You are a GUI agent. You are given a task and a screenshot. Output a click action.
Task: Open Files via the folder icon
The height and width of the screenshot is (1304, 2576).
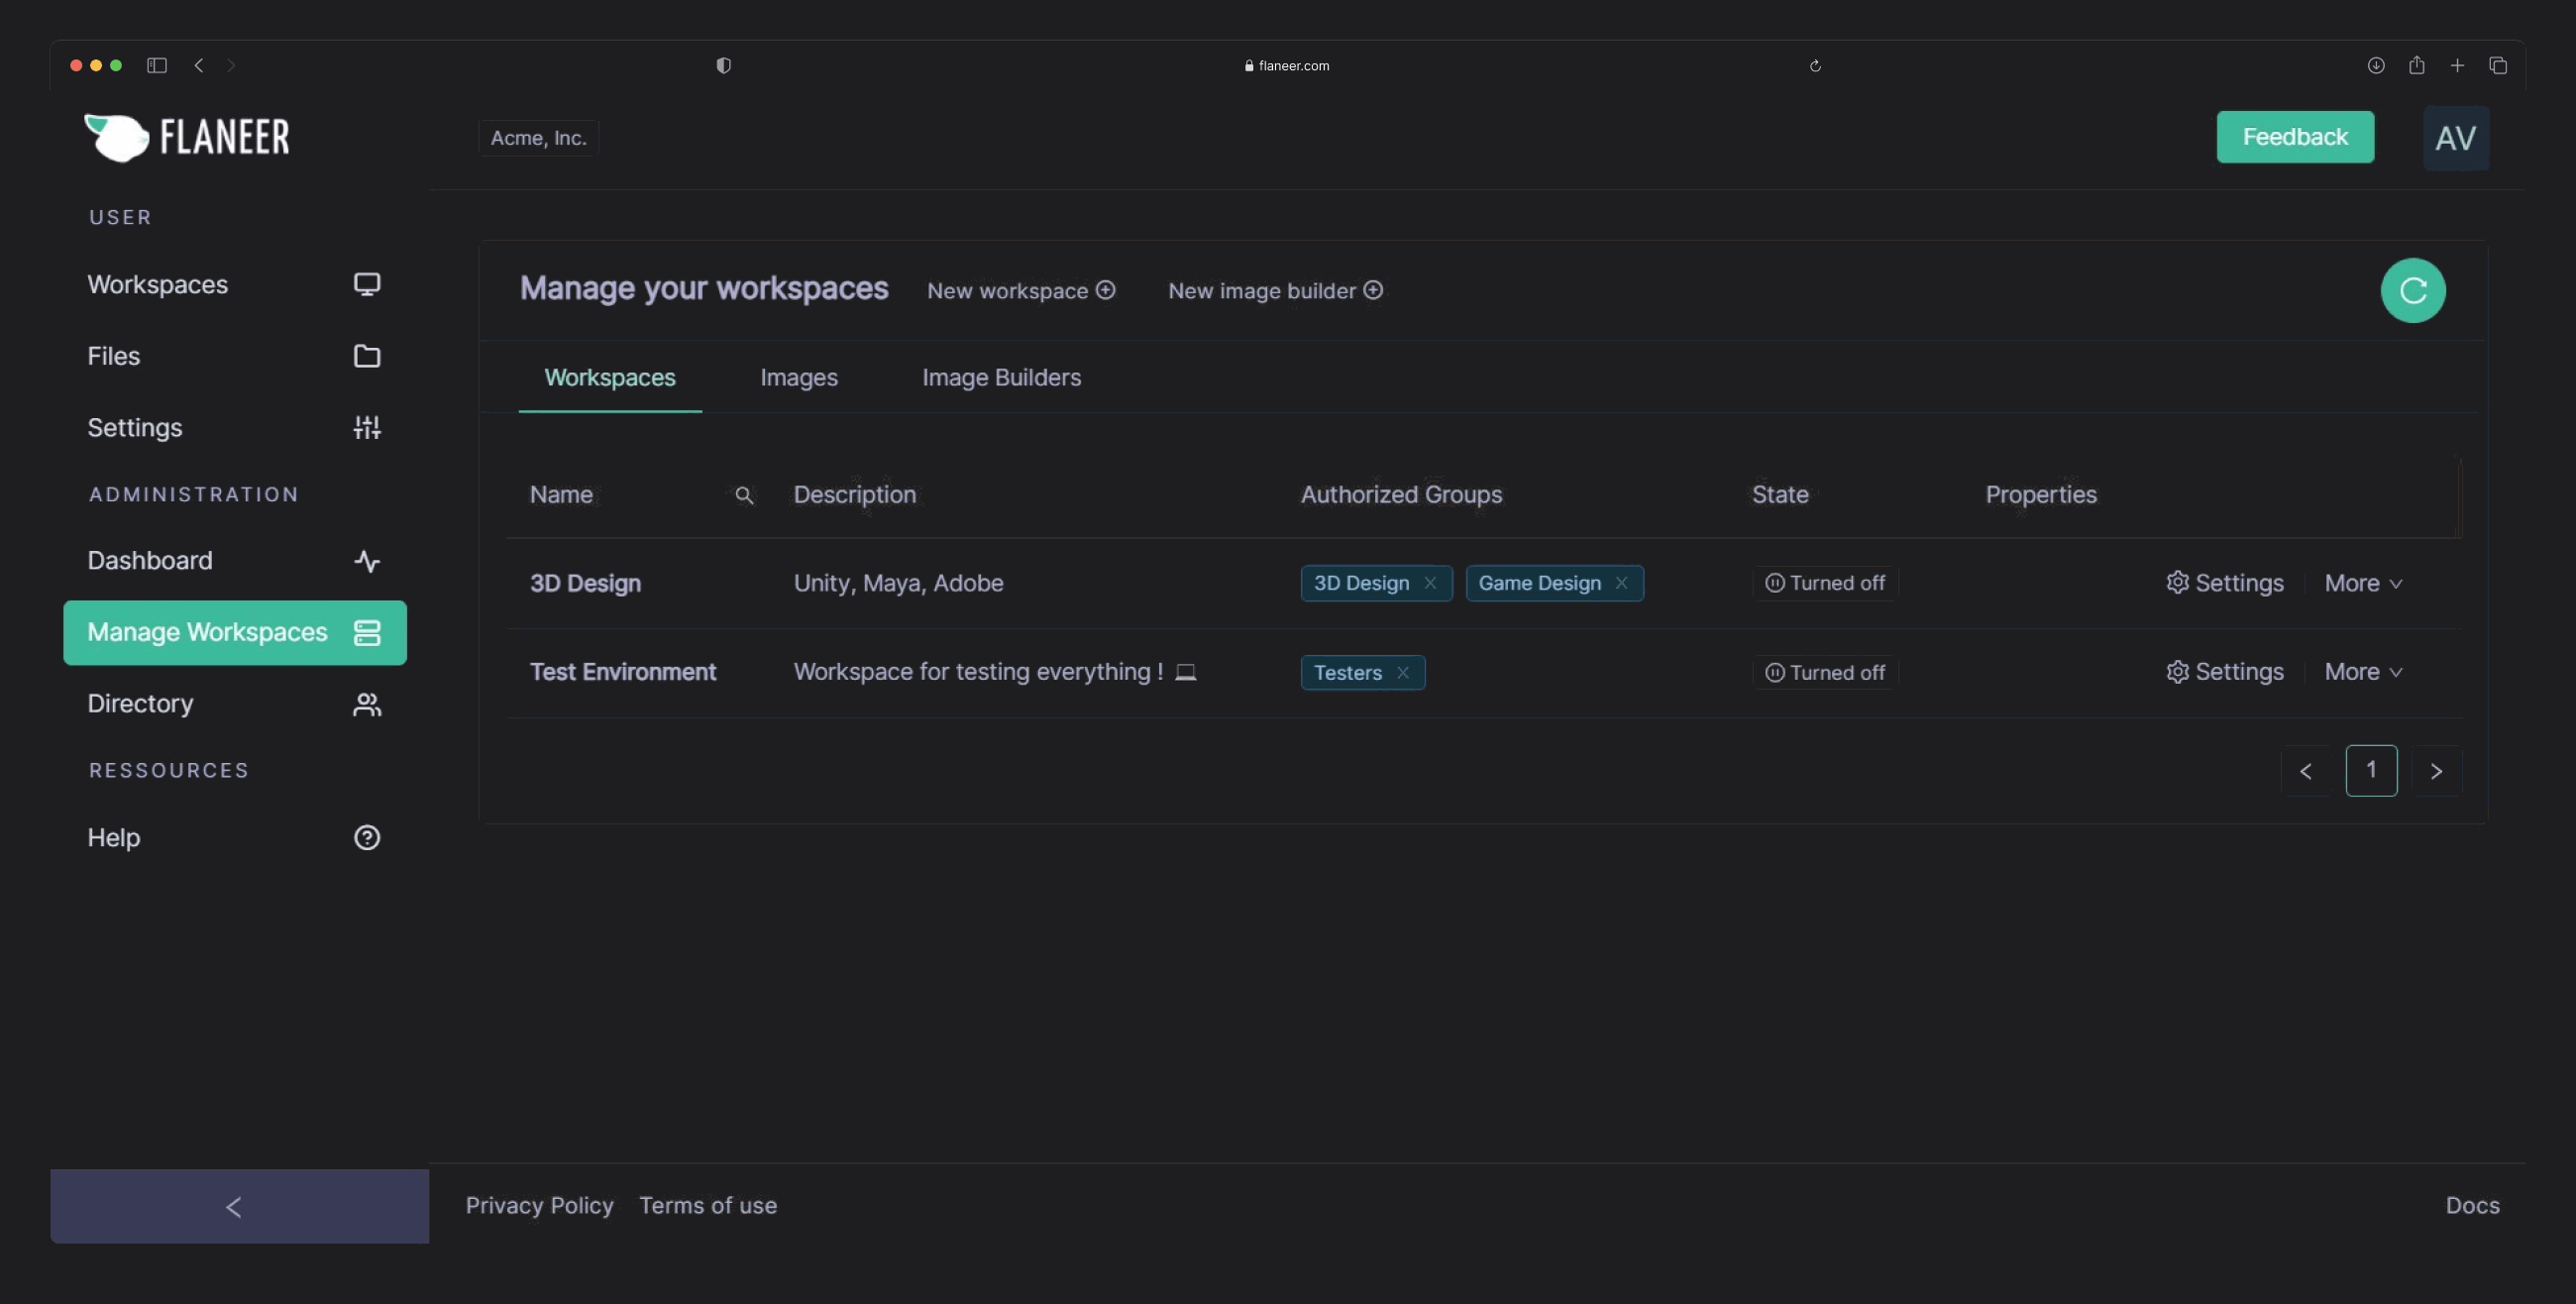(x=367, y=356)
